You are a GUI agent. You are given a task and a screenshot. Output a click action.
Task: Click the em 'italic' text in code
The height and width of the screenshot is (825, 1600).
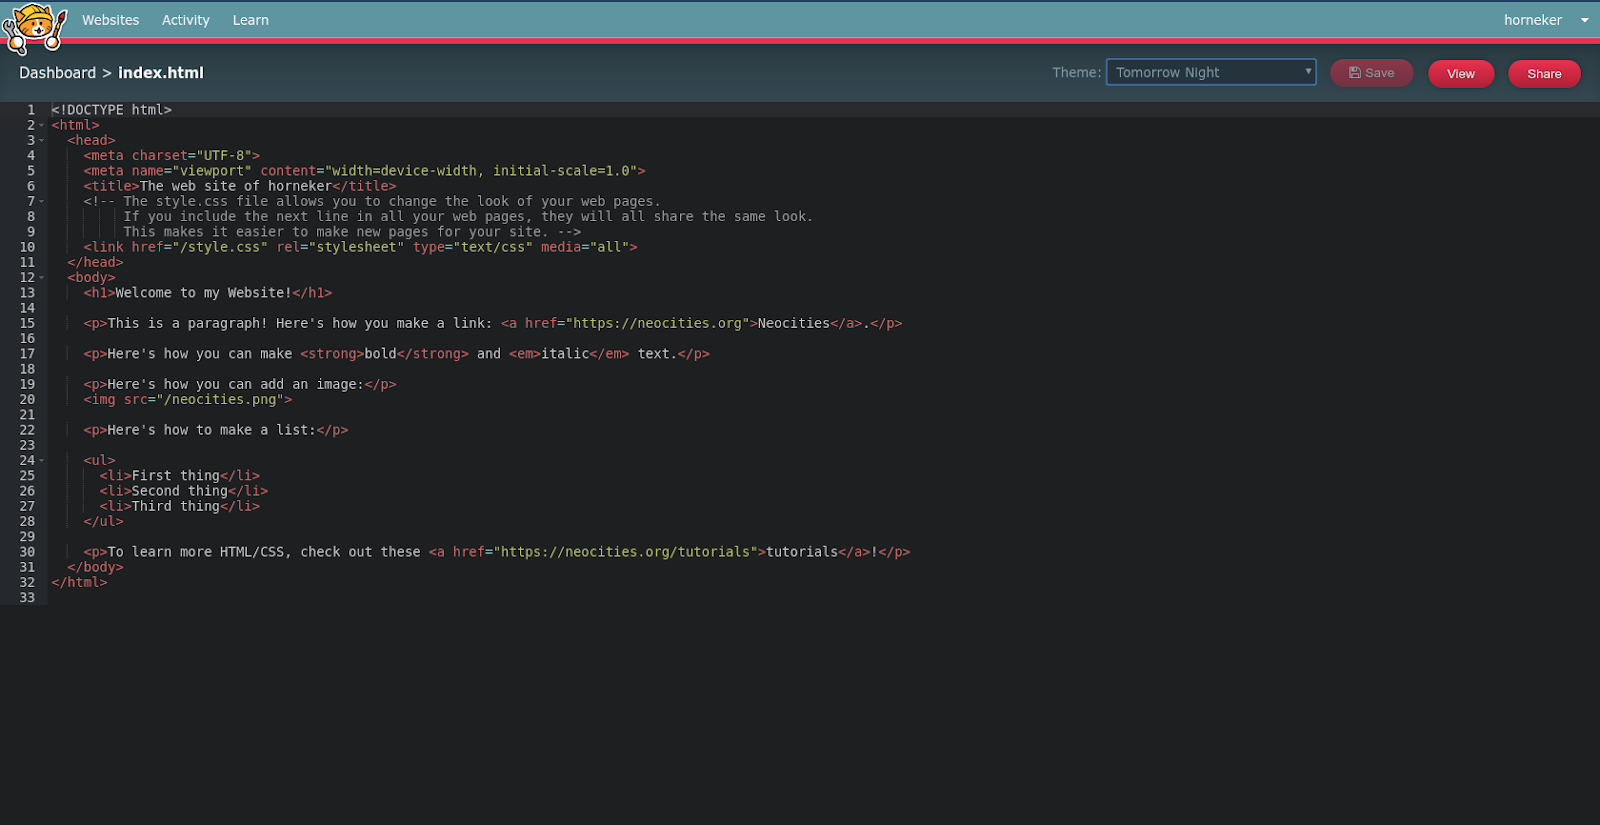coord(565,354)
